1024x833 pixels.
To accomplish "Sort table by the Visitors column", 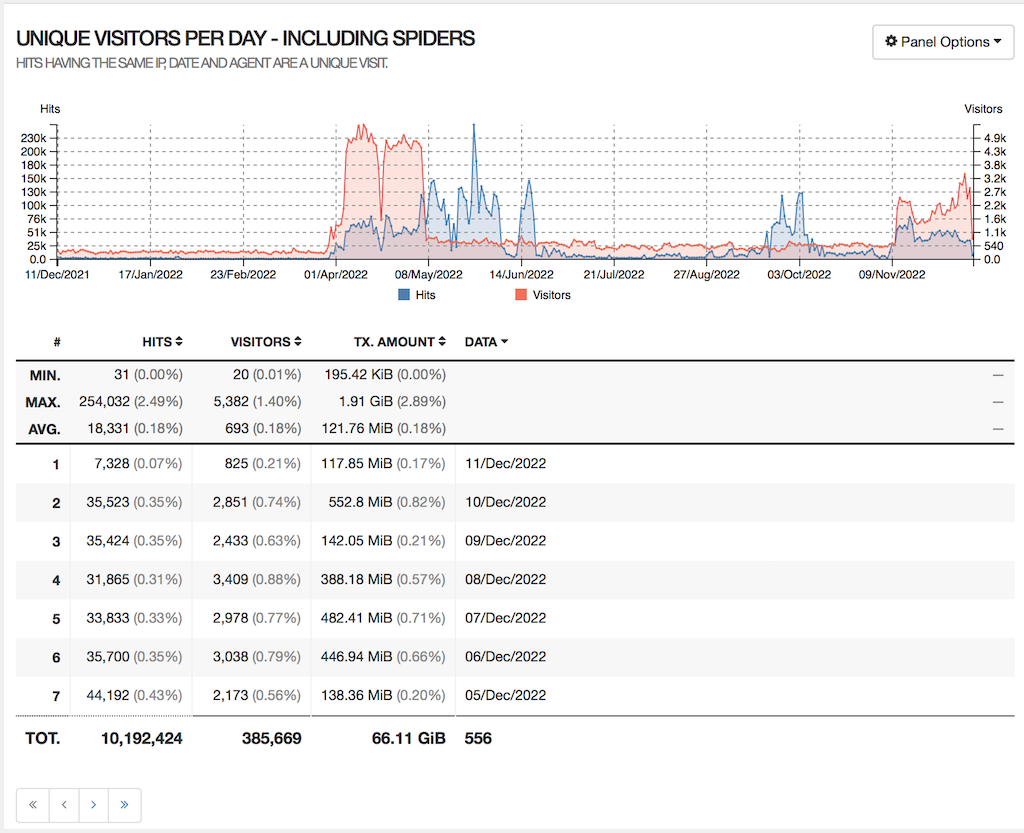I will point(266,342).
